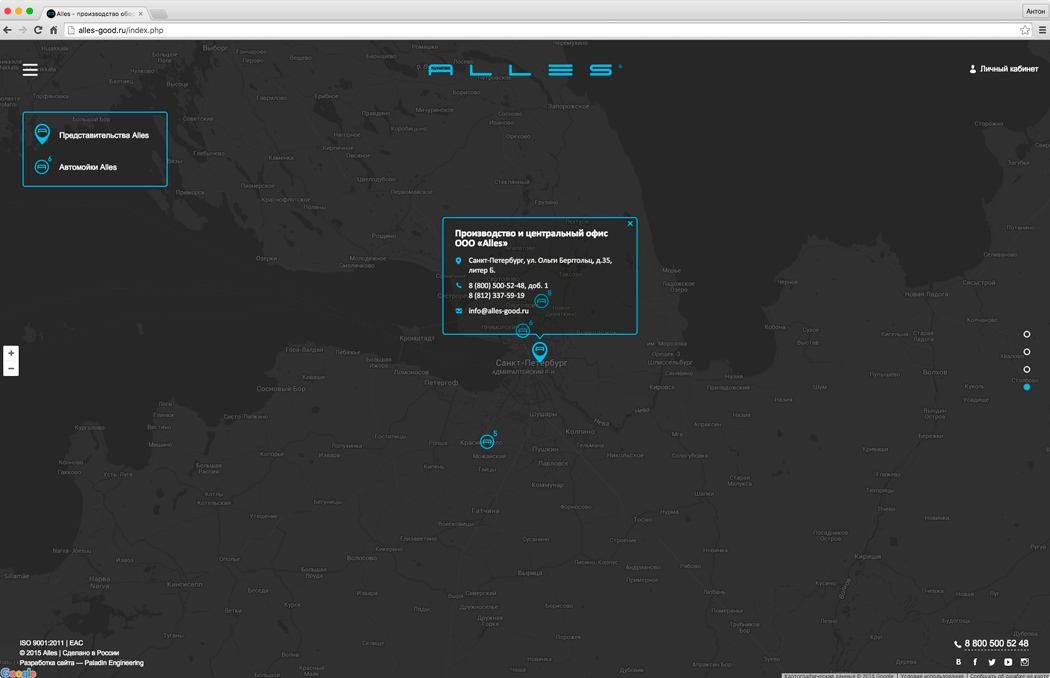The image size is (1050, 678).
Task: Click the Paladin Engineering developer link
Action: click(113, 663)
